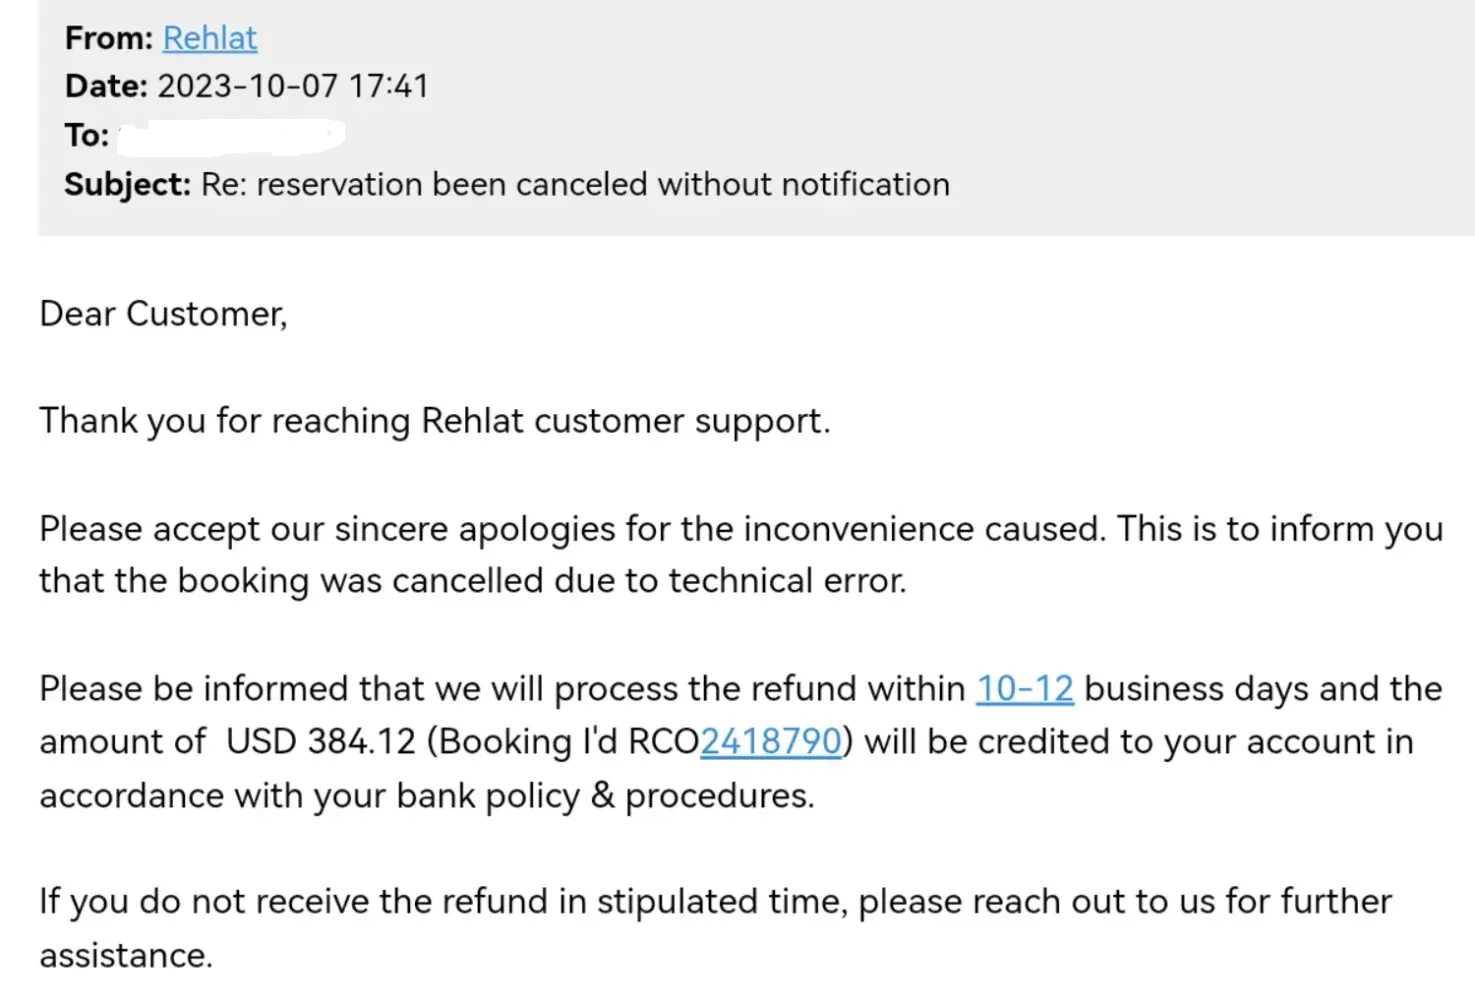This screenshot has height=1000, width=1475.
Task: Click the date 2023-10-07 17:41
Action: [293, 86]
